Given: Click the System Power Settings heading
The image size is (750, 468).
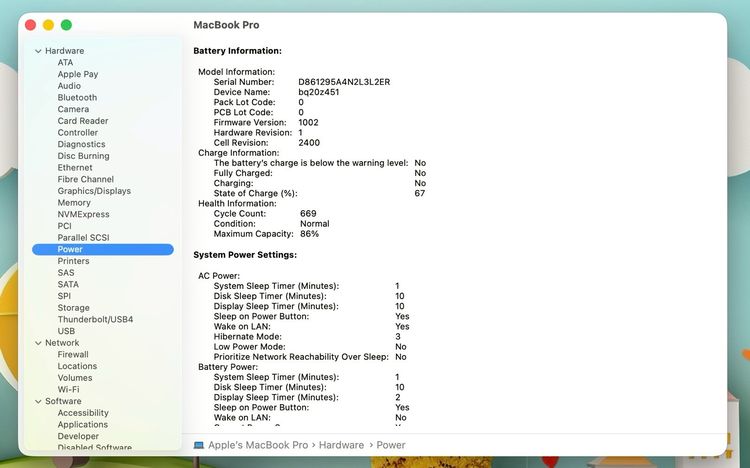Looking at the screenshot, I should (x=245, y=255).
